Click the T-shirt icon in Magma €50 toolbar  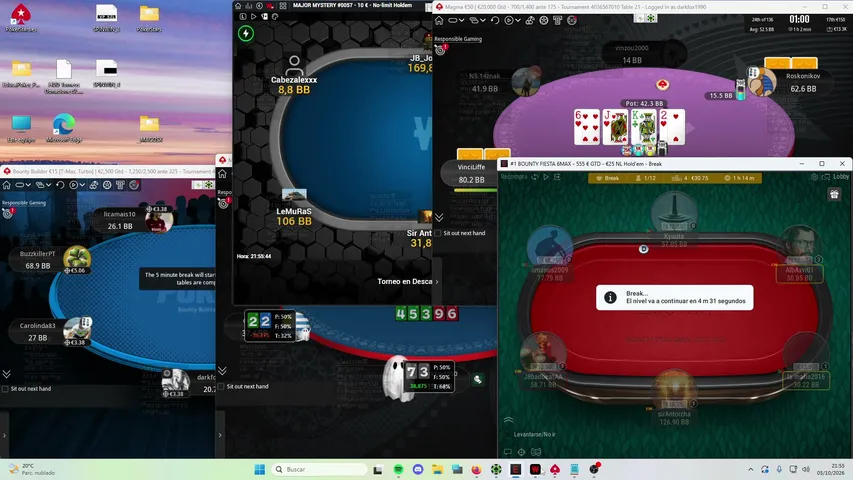pos(557,20)
